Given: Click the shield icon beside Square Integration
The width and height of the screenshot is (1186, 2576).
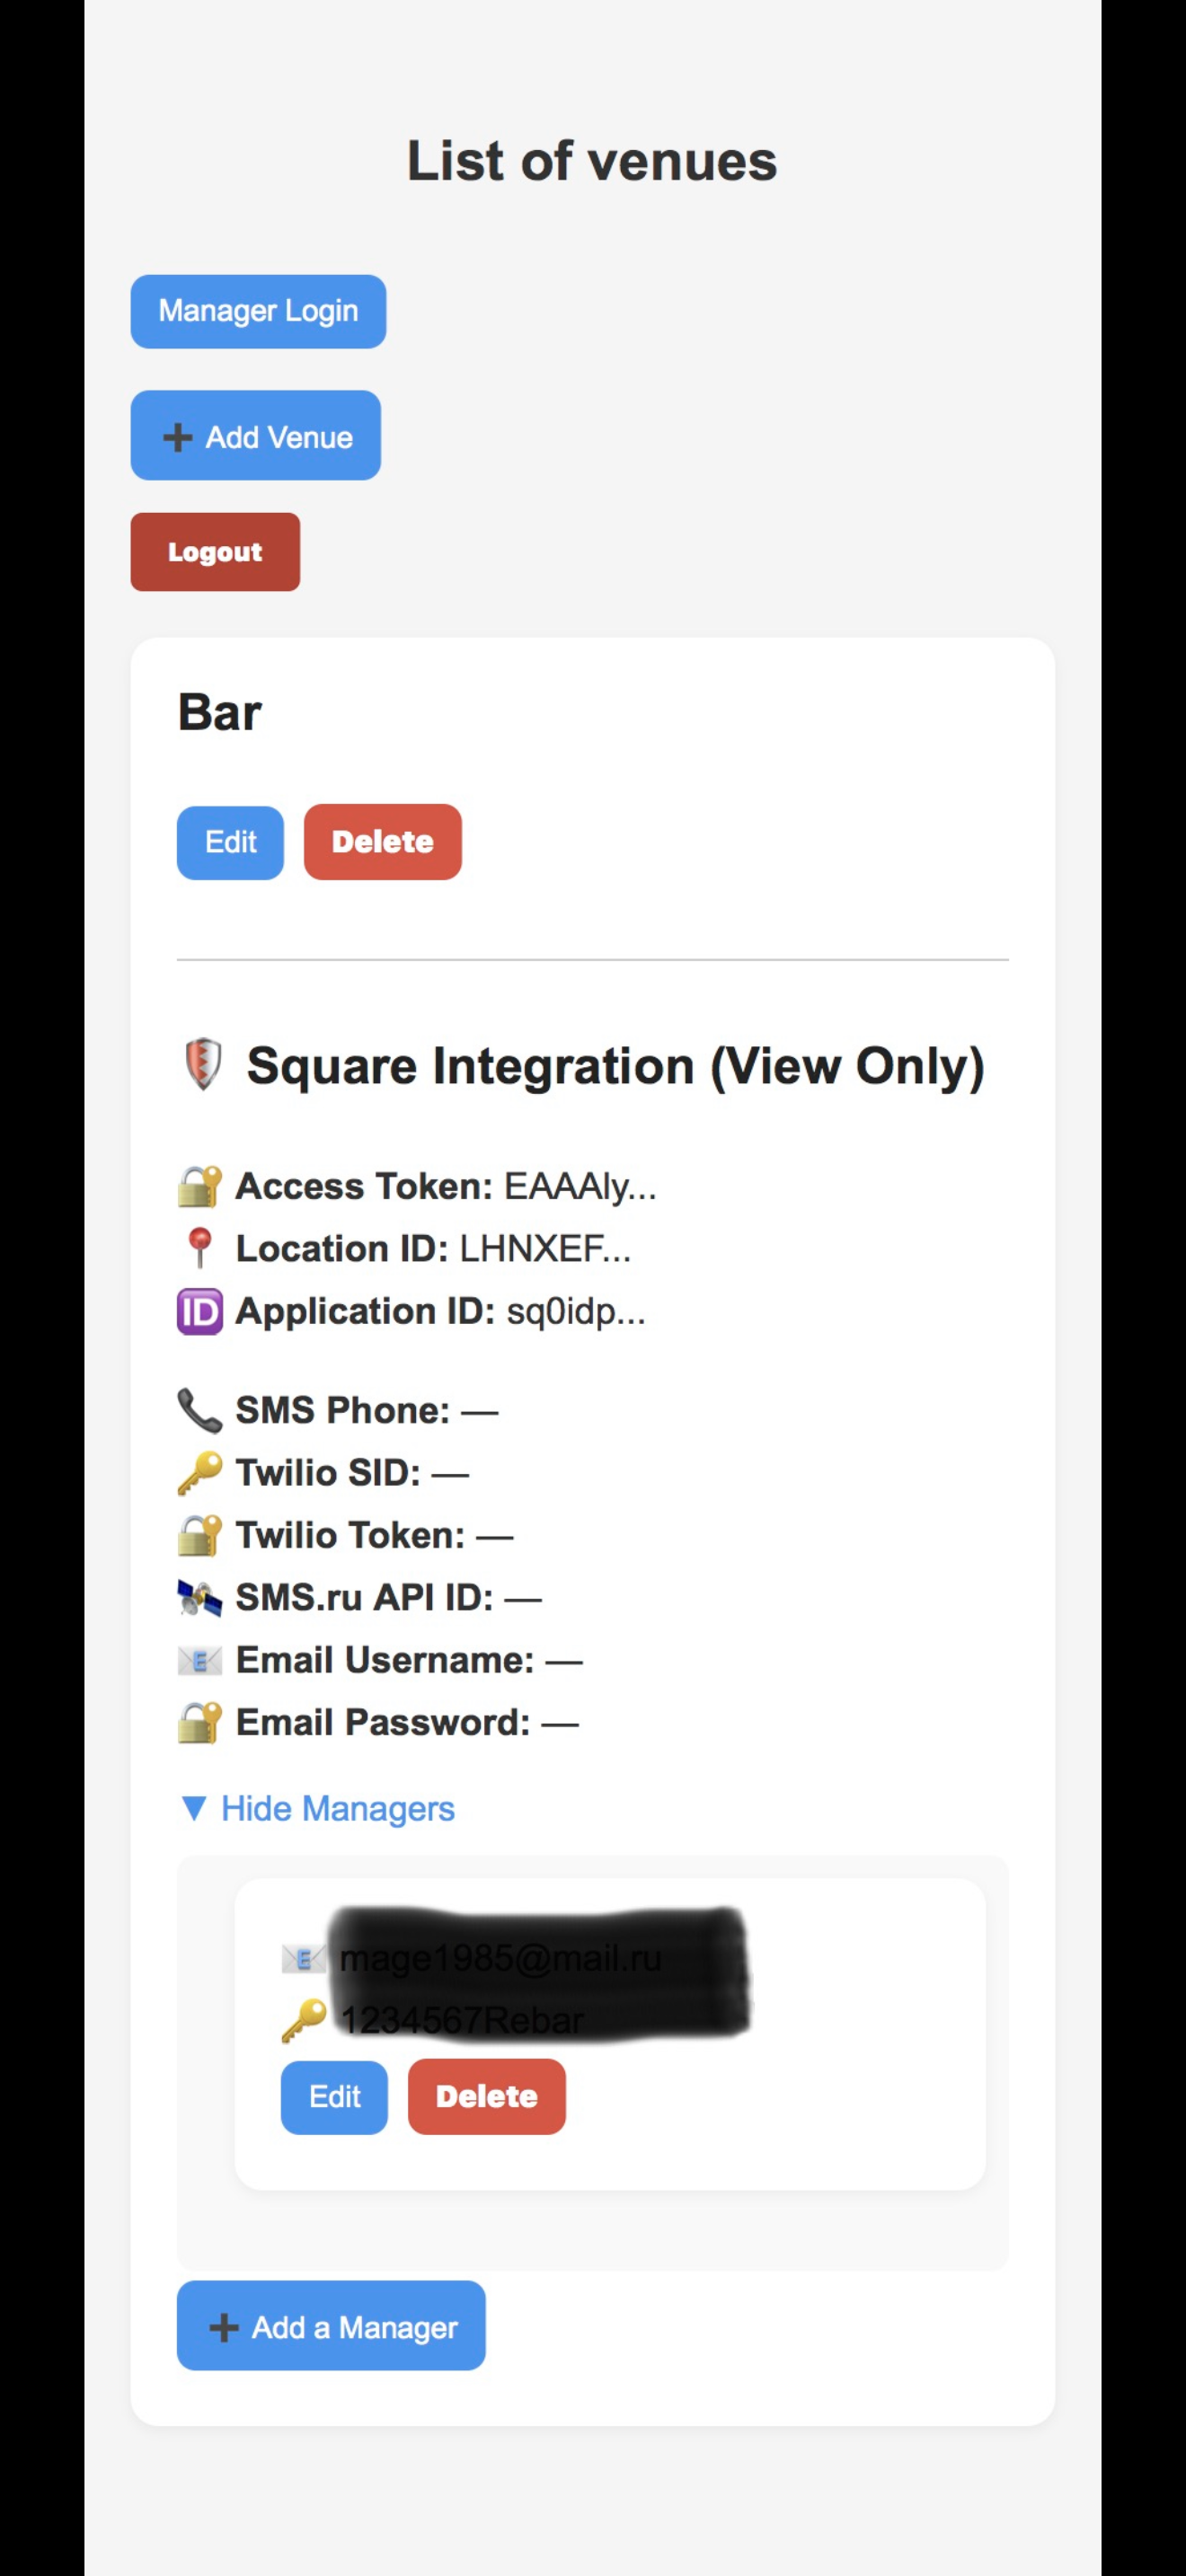Looking at the screenshot, I should 203,1065.
